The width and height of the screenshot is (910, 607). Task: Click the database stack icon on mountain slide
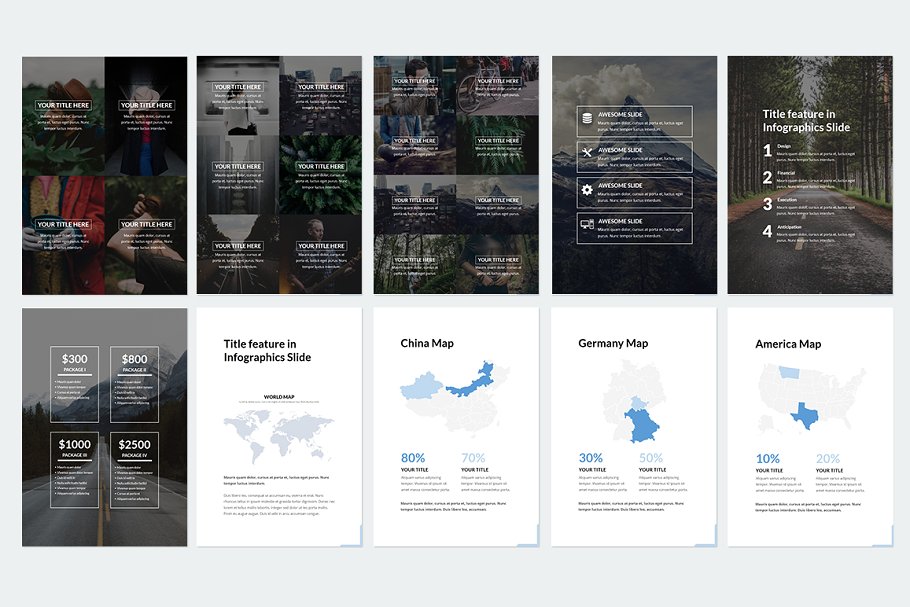coord(587,119)
